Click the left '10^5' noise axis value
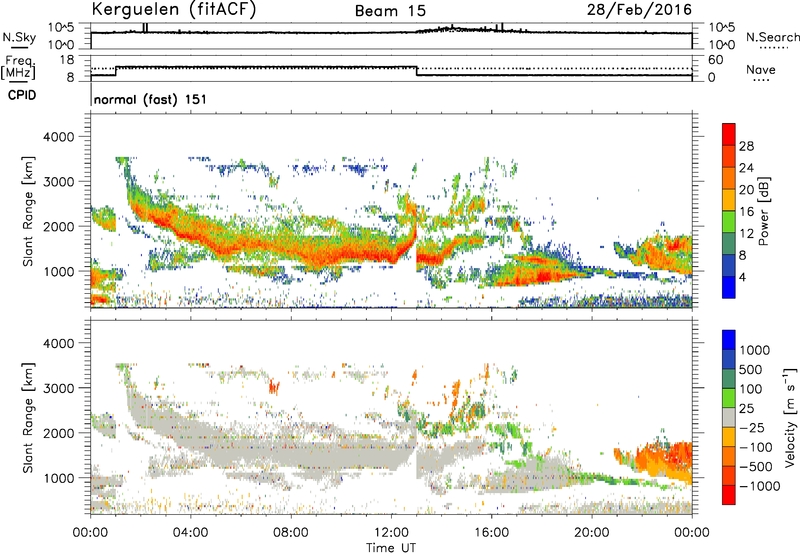Viewport: 800px width, 554px height. [x=61, y=27]
